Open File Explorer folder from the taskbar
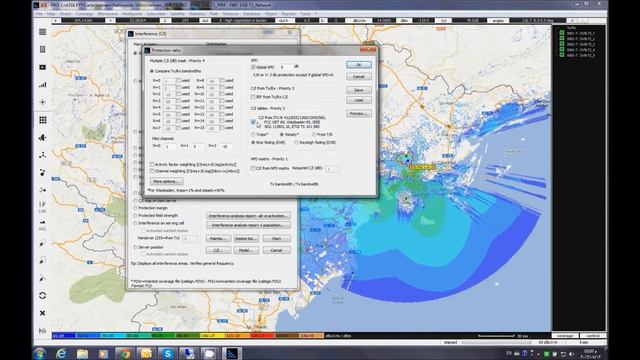The image size is (640, 360). [82, 353]
